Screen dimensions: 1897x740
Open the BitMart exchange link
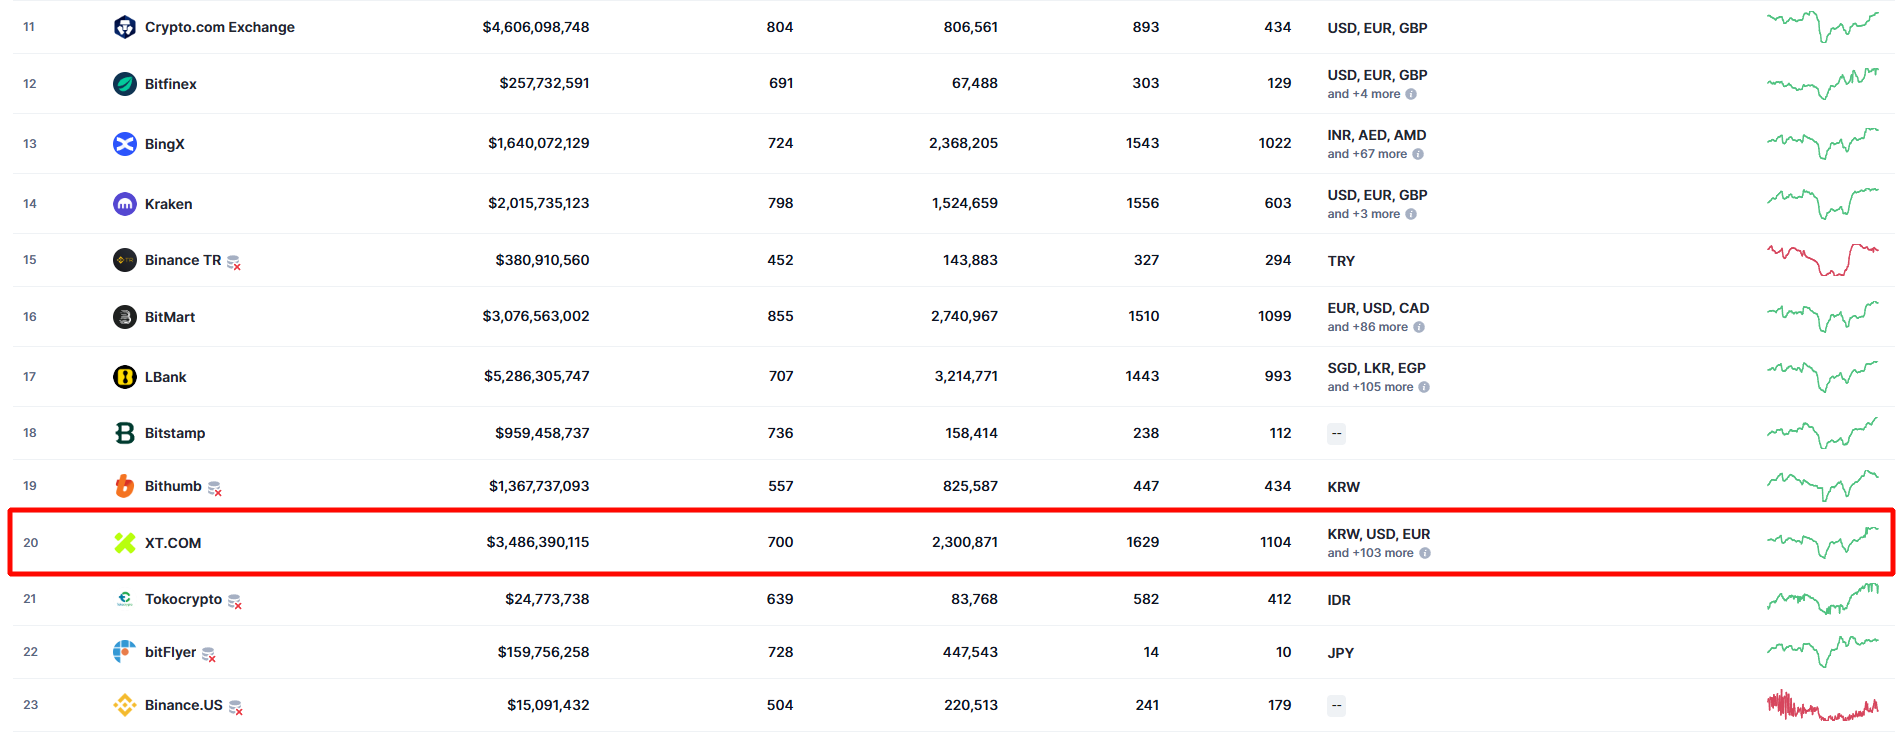click(x=169, y=317)
